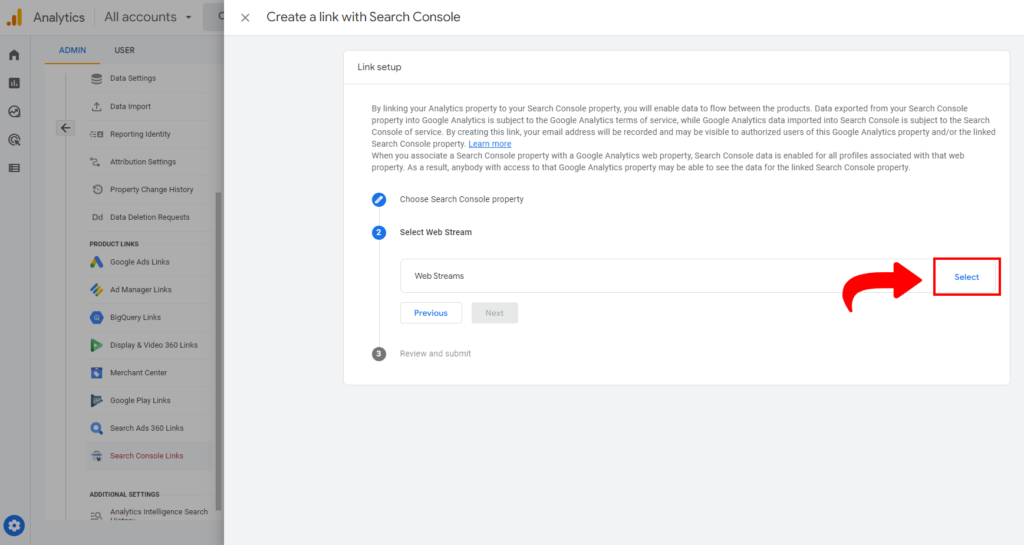Click the Attribution Settings icon
Screen dimensions: 1024x545
(96, 162)
